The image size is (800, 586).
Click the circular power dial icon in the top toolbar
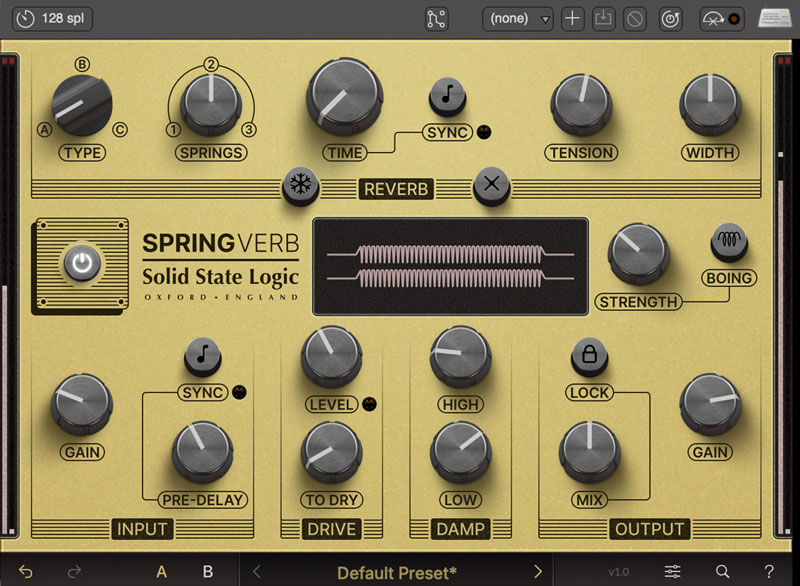tap(670, 19)
